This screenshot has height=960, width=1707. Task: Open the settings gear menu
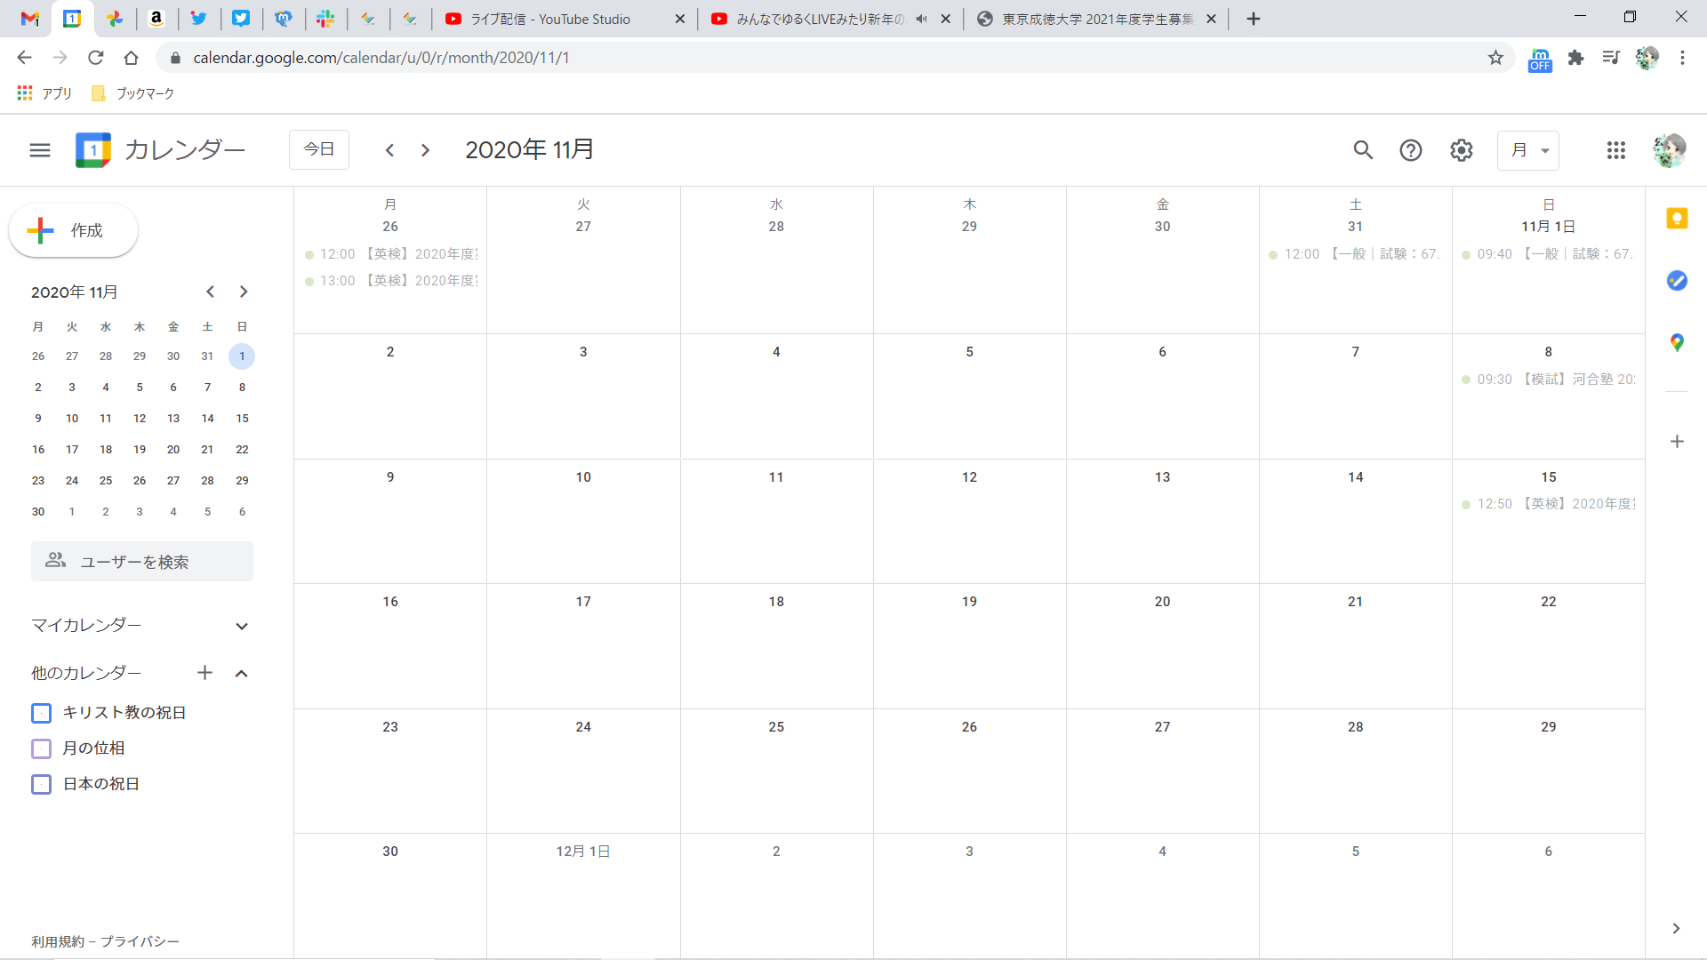[x=1461, y=150]
